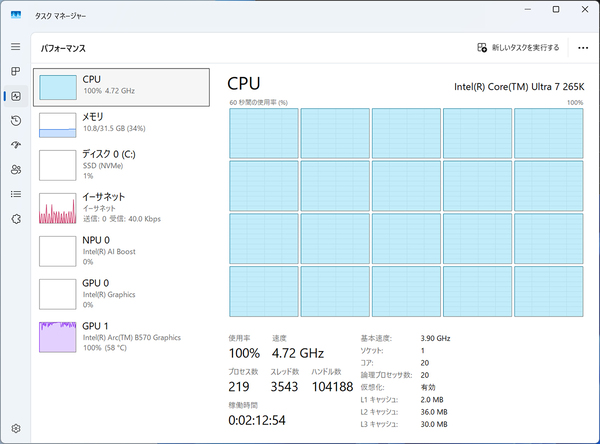Open the Services page icon

tap(15, 219)
